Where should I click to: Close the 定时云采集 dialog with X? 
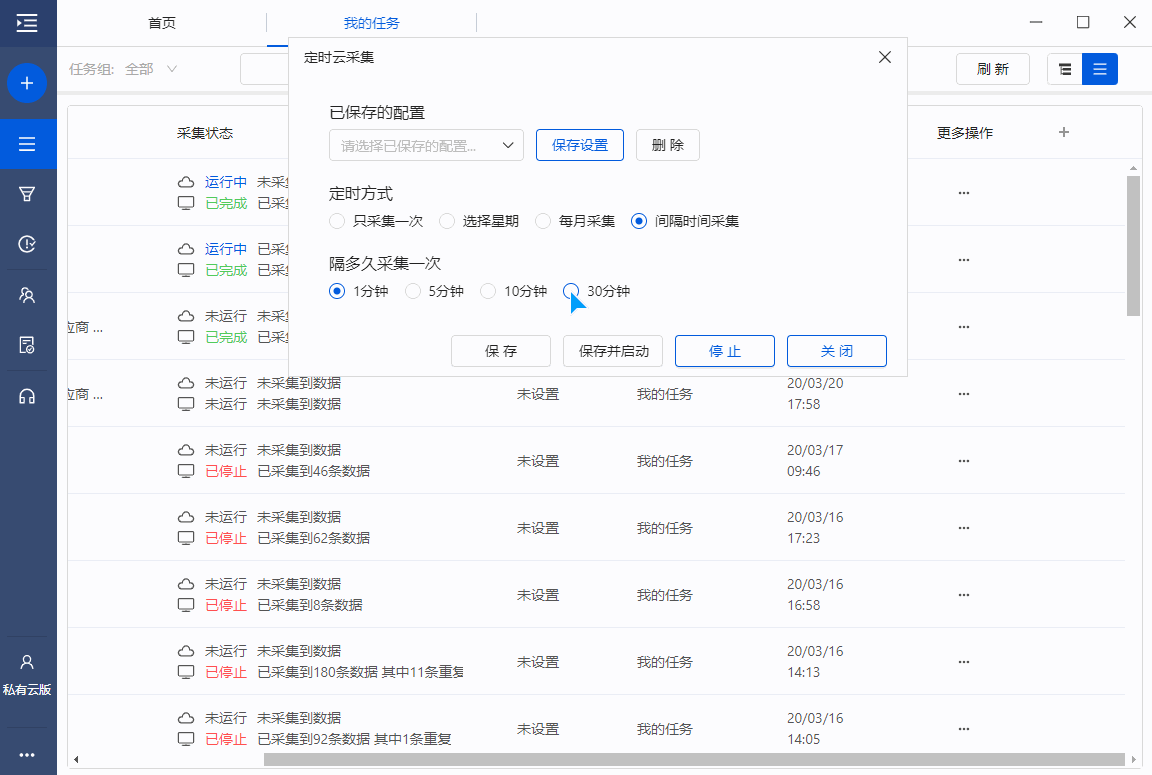tap(884, 58)
